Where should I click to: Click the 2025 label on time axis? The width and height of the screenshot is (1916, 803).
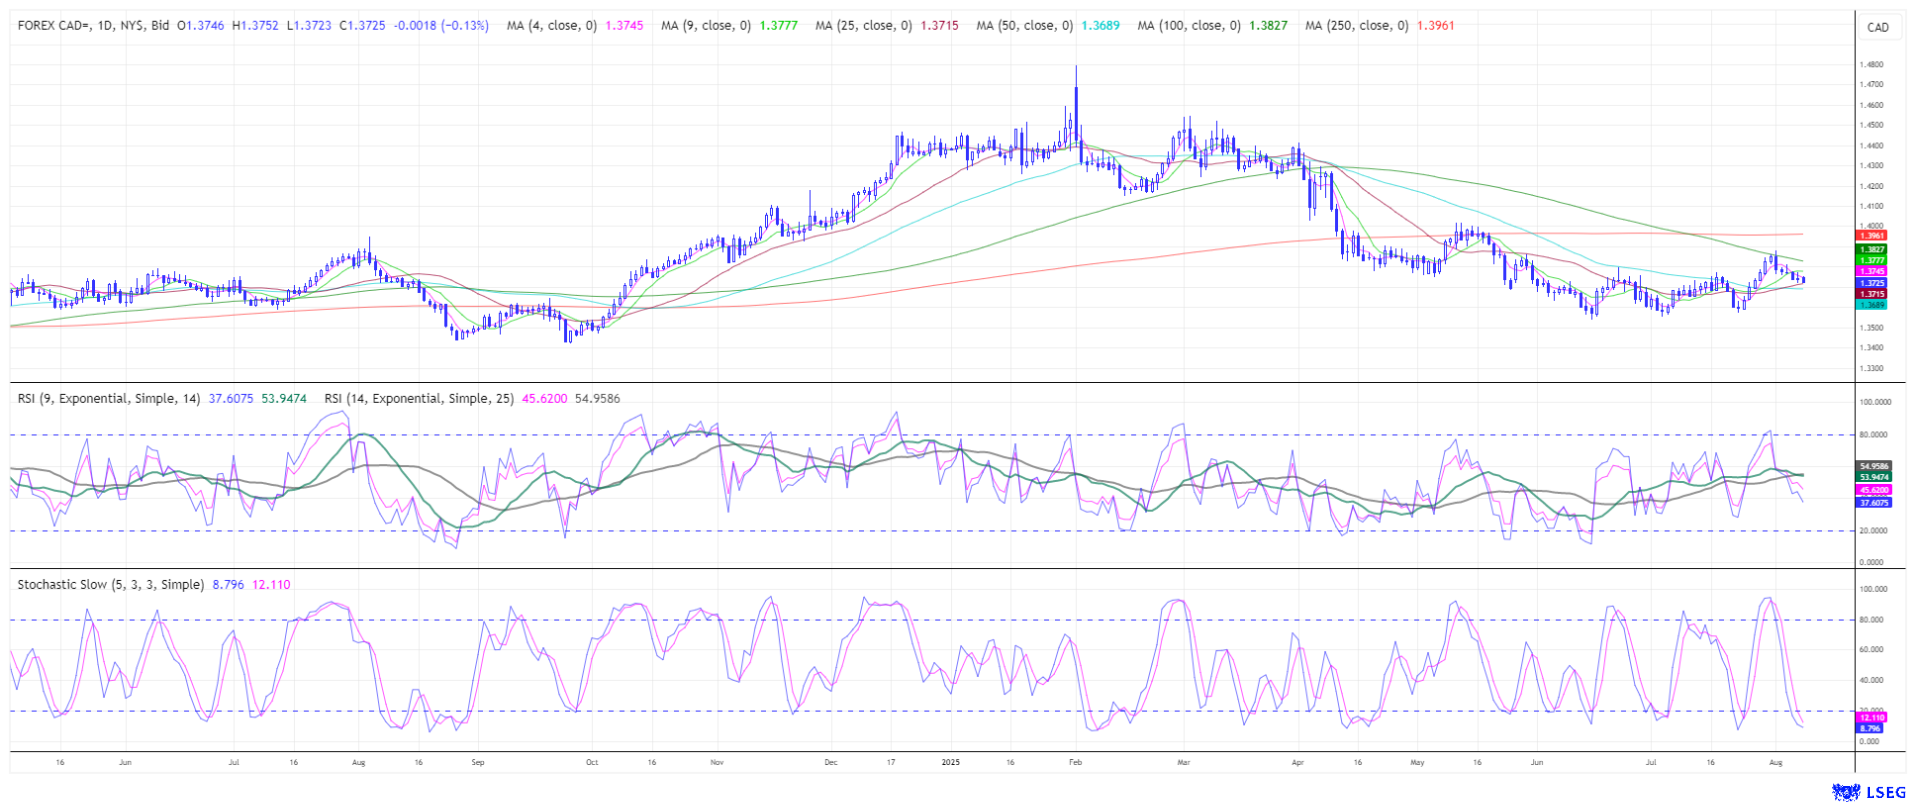coord(950,762)
